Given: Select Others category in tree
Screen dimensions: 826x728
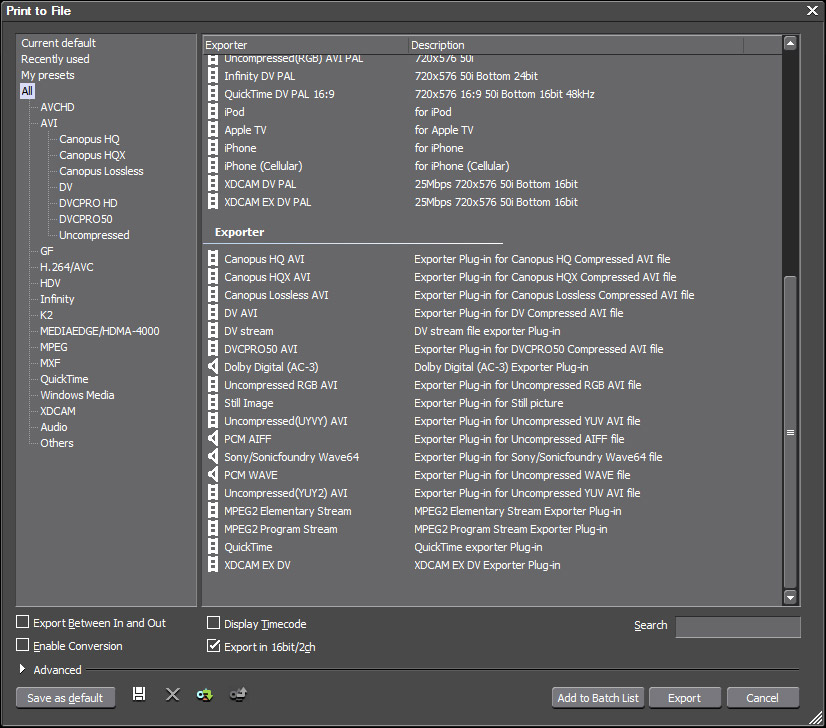Looking at the screenshot, I should point(57,443).
